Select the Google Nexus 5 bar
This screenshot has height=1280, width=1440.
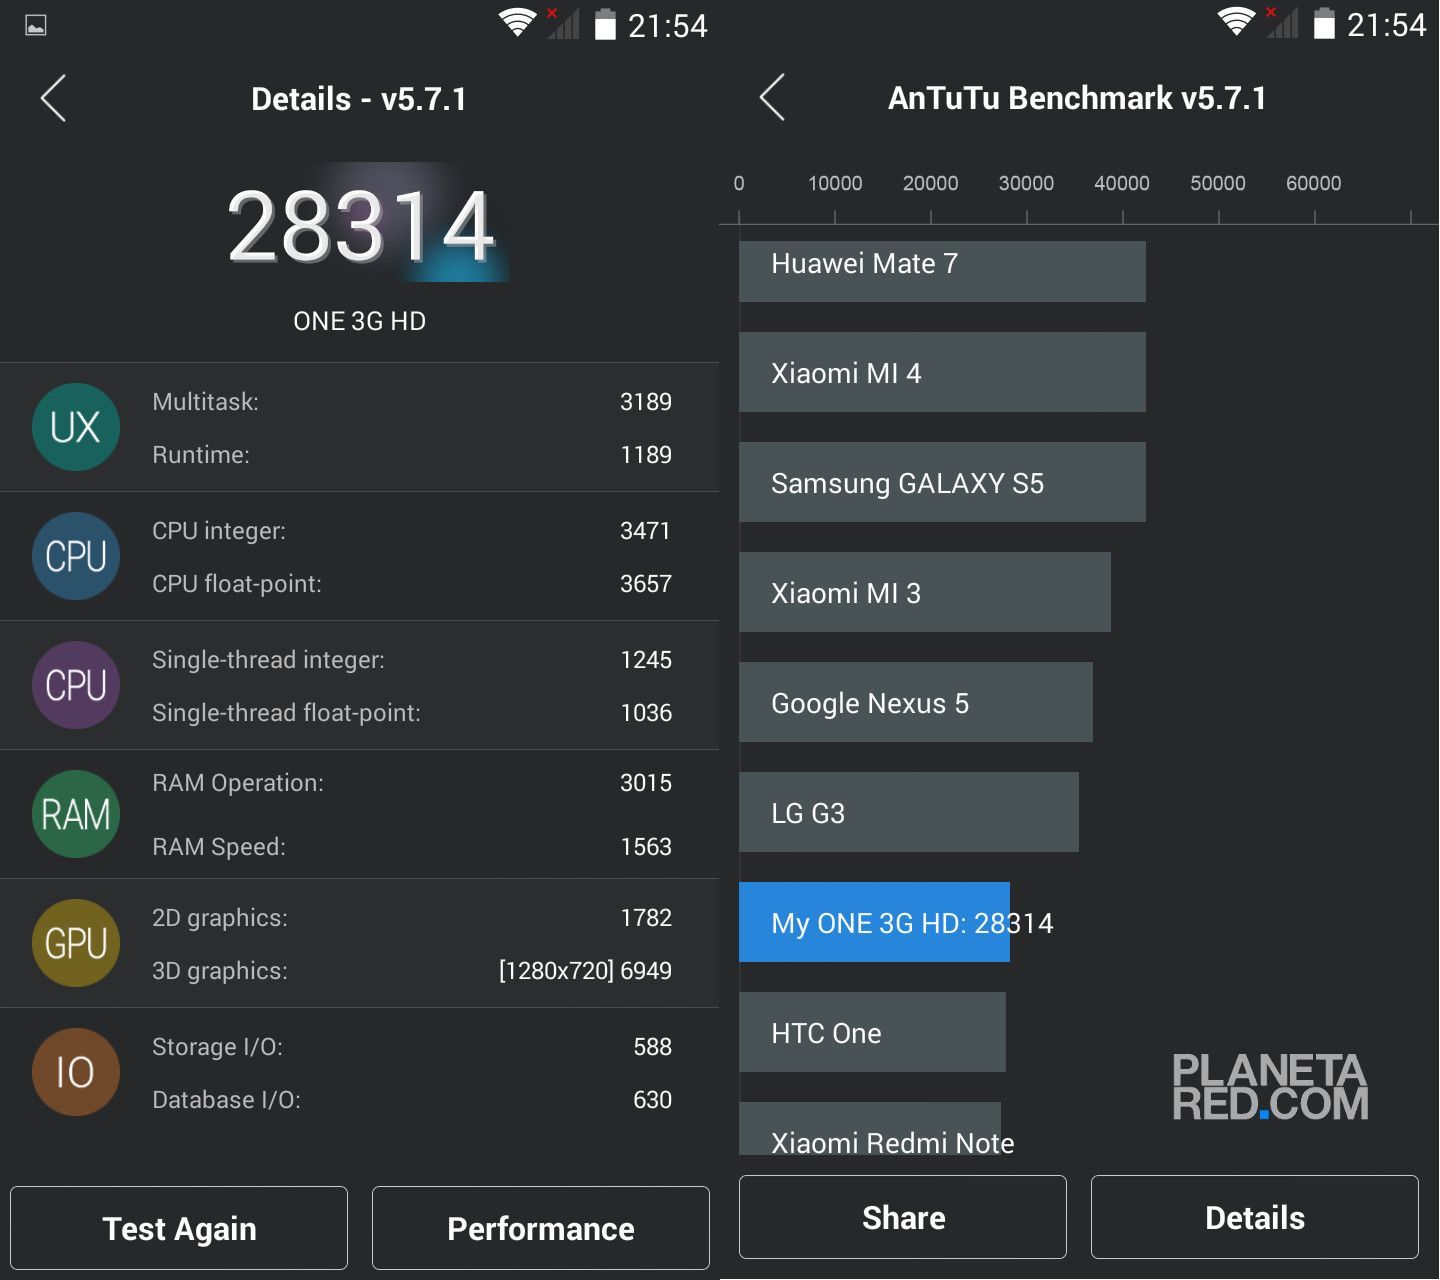pyautogui.click(x=915, y=702)
